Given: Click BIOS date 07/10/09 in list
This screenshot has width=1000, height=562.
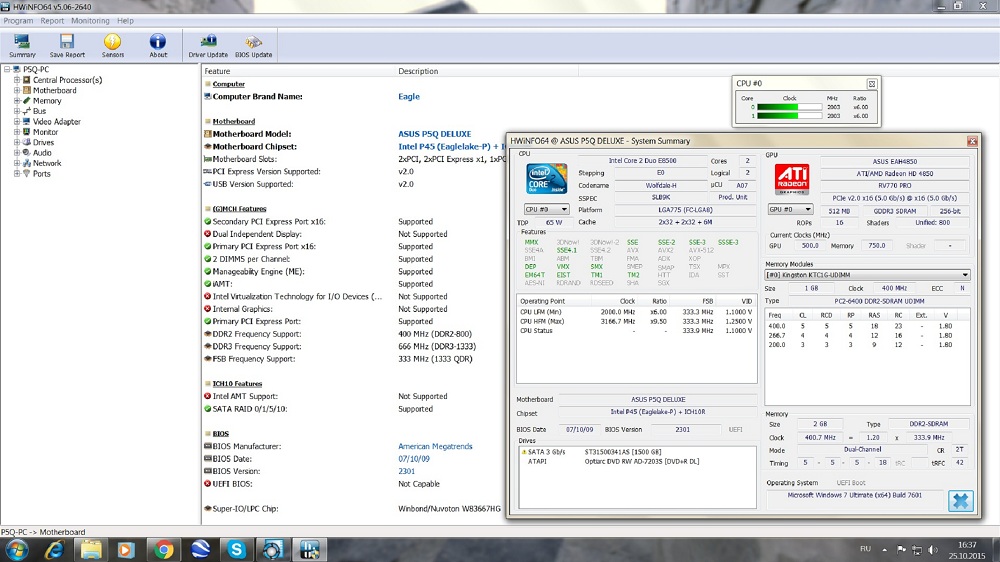Looking at the screenshot, I should click(414, 459).
